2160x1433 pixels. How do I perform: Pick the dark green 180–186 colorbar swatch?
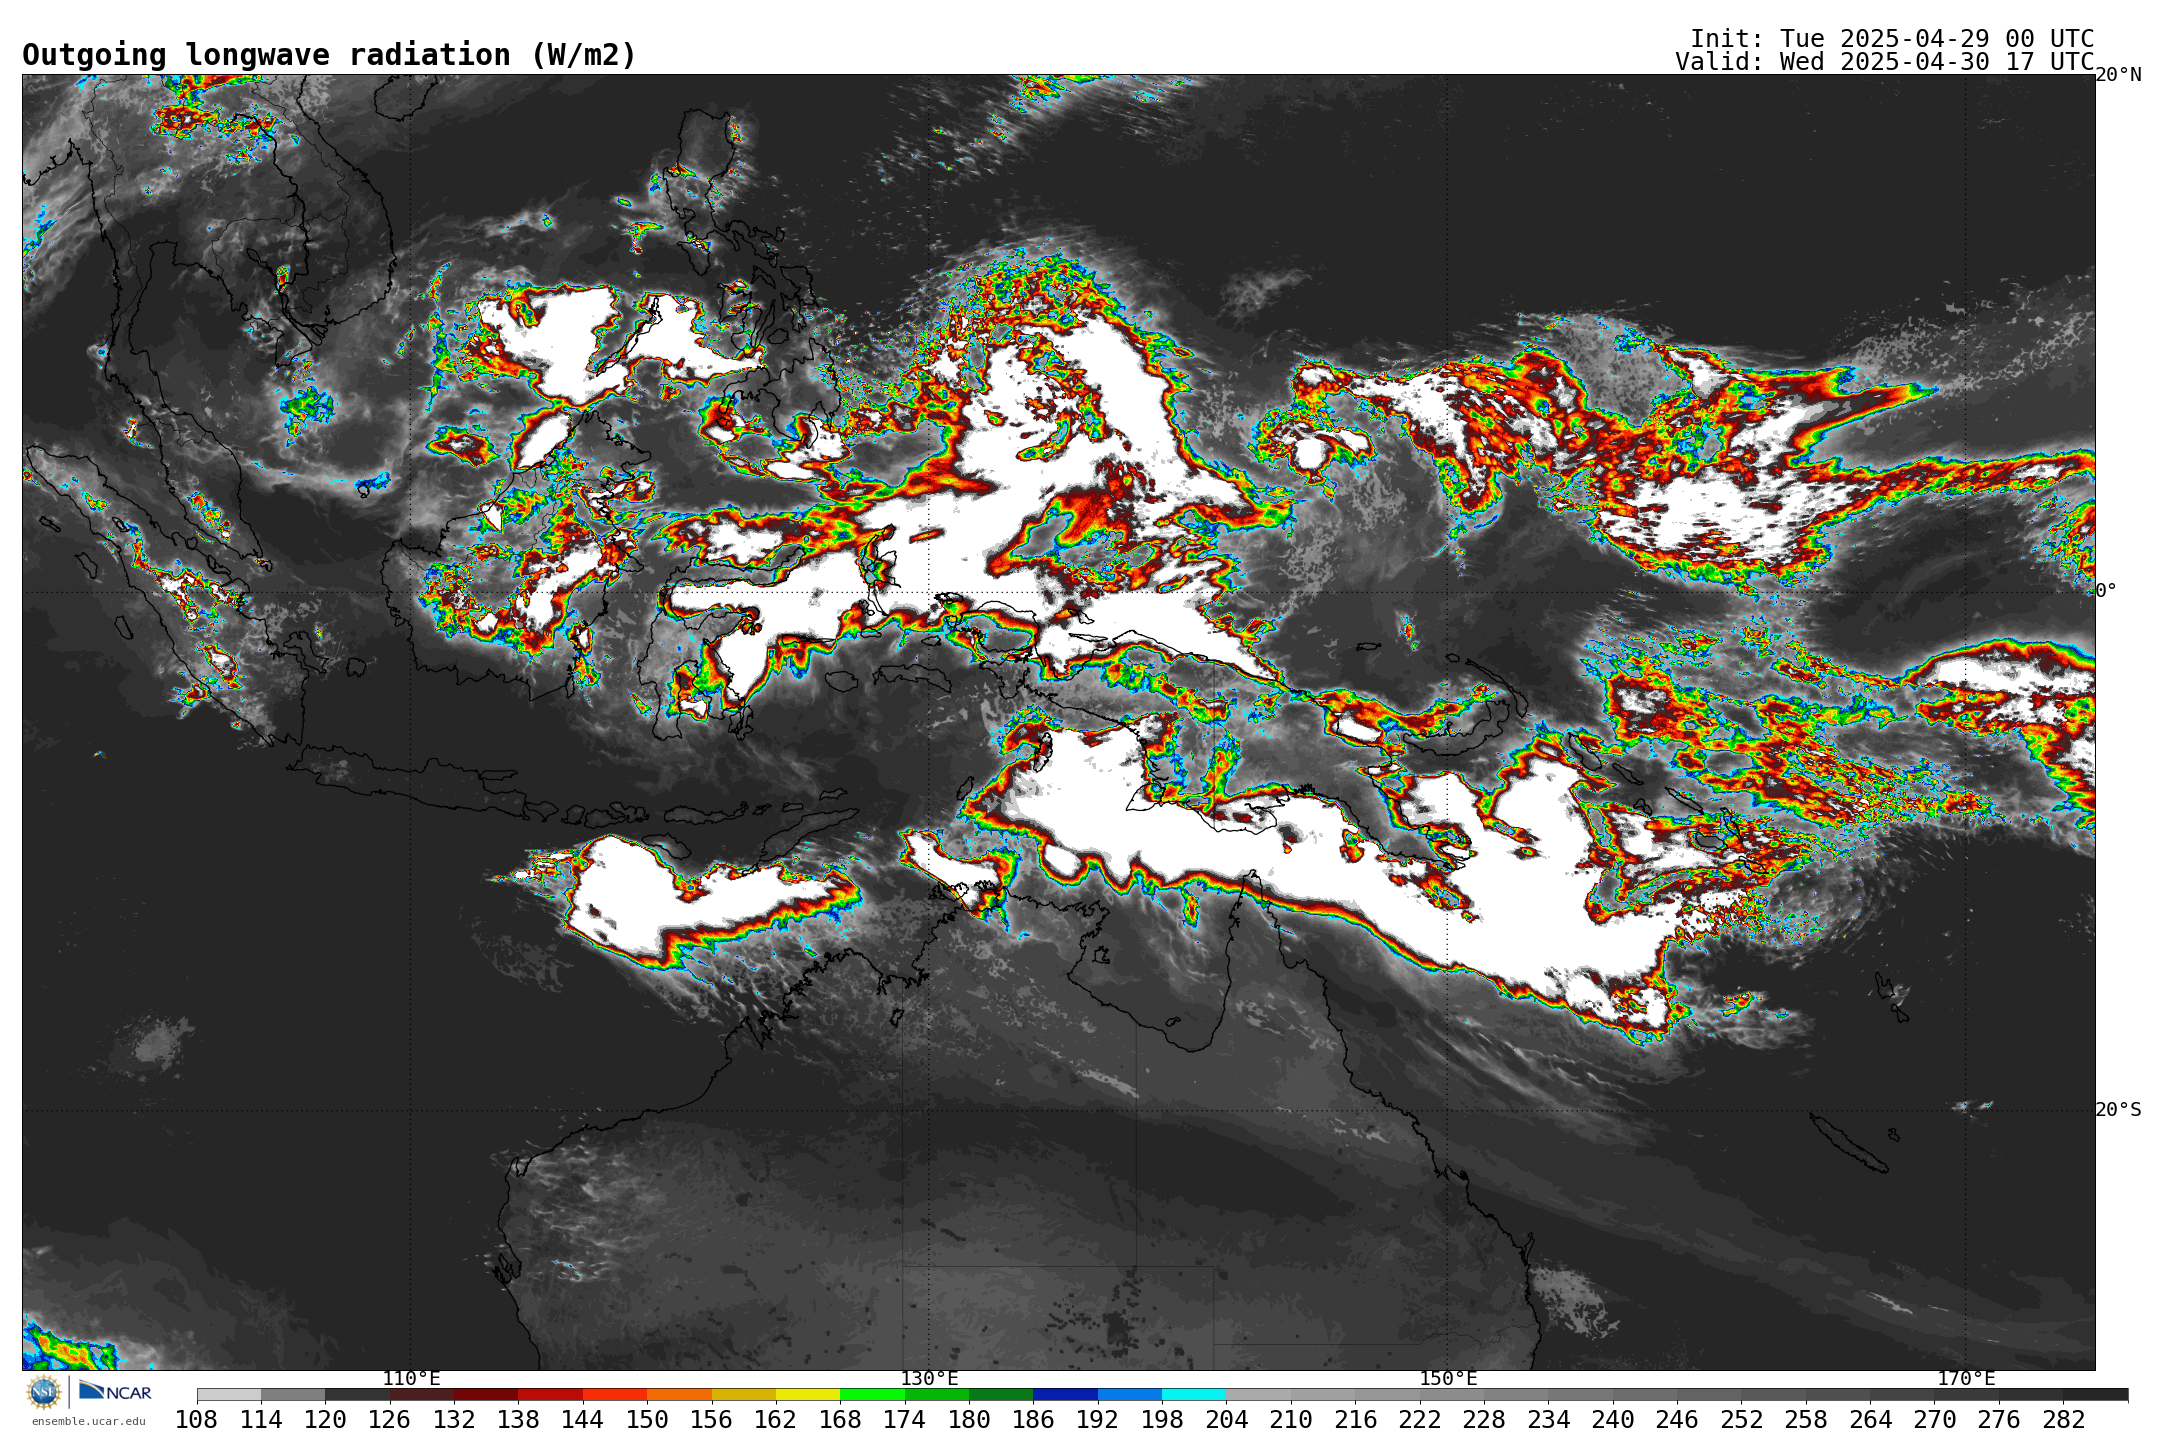1001,1395
